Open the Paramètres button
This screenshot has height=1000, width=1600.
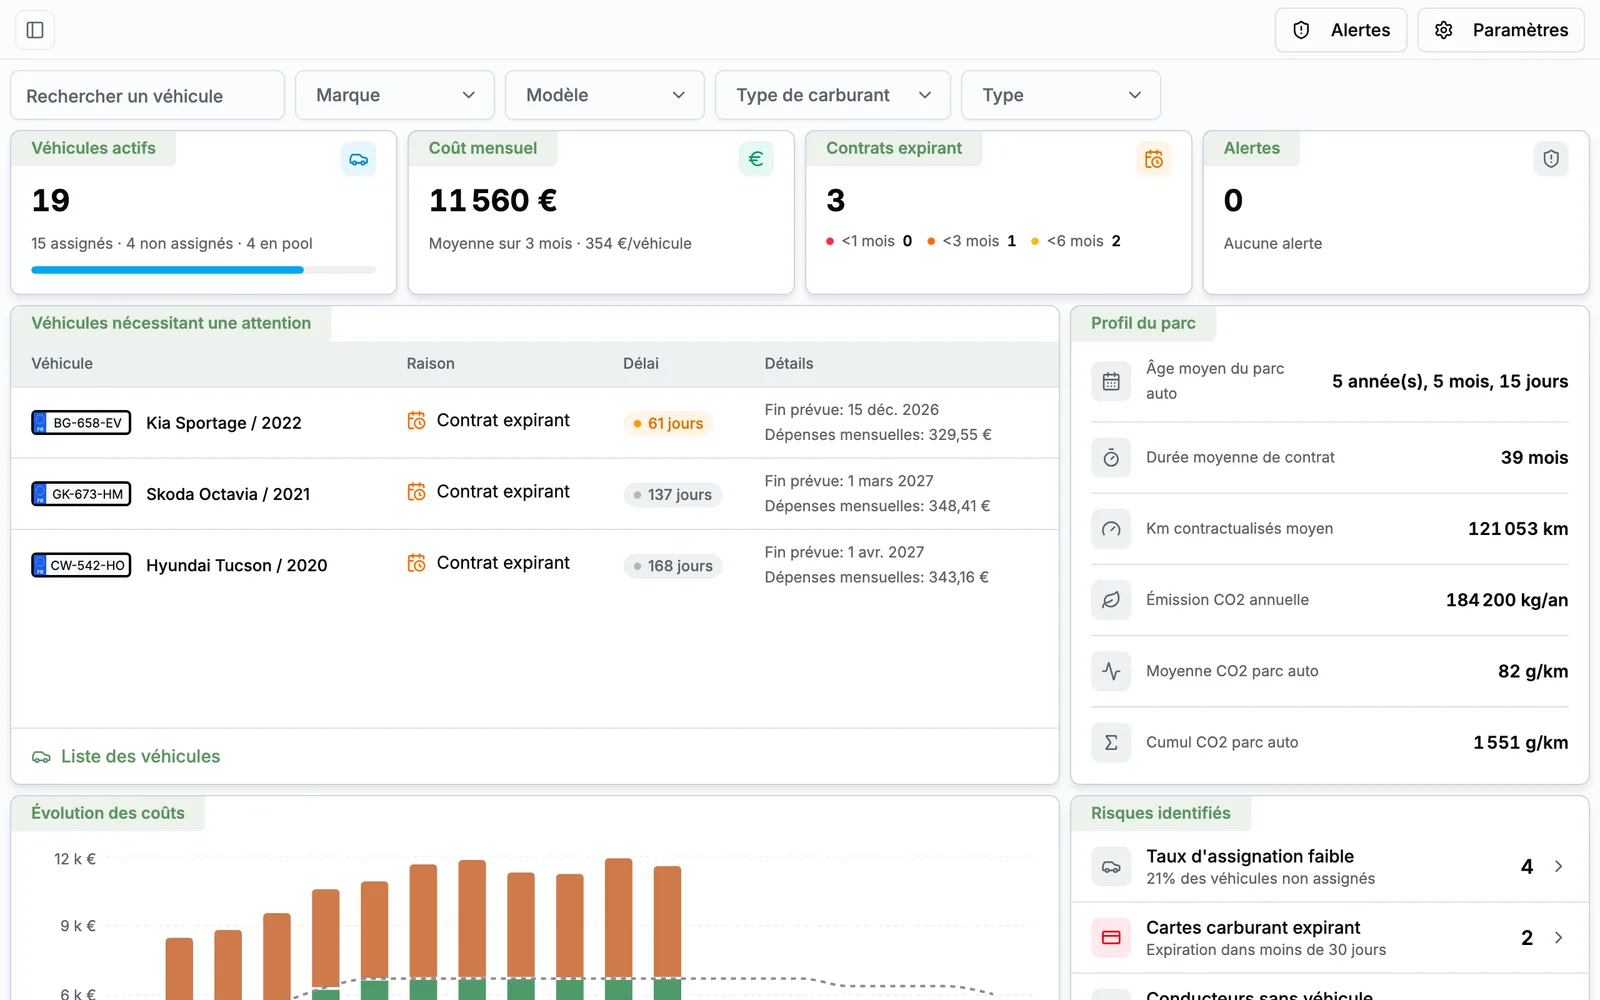[x=1501, y=30]
